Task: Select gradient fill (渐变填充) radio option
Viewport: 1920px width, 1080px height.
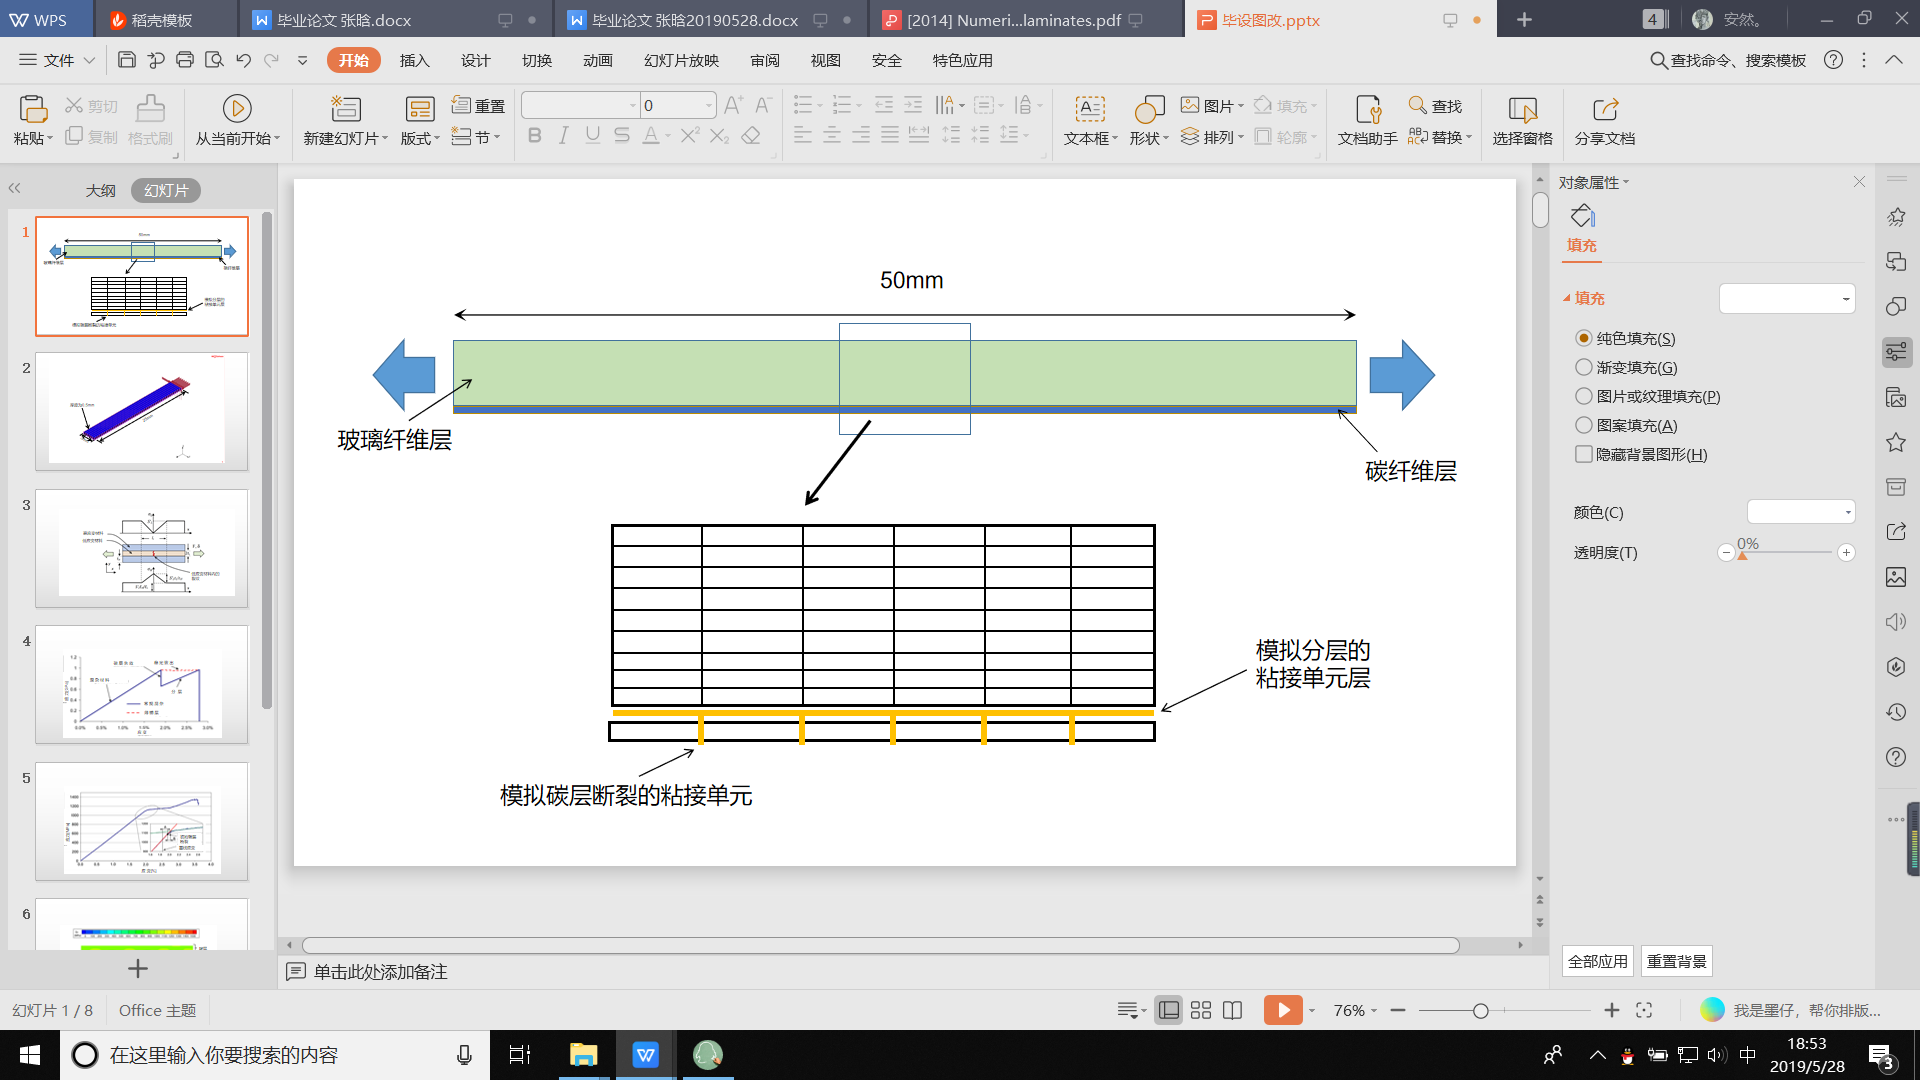Action: pos(1584,368)
